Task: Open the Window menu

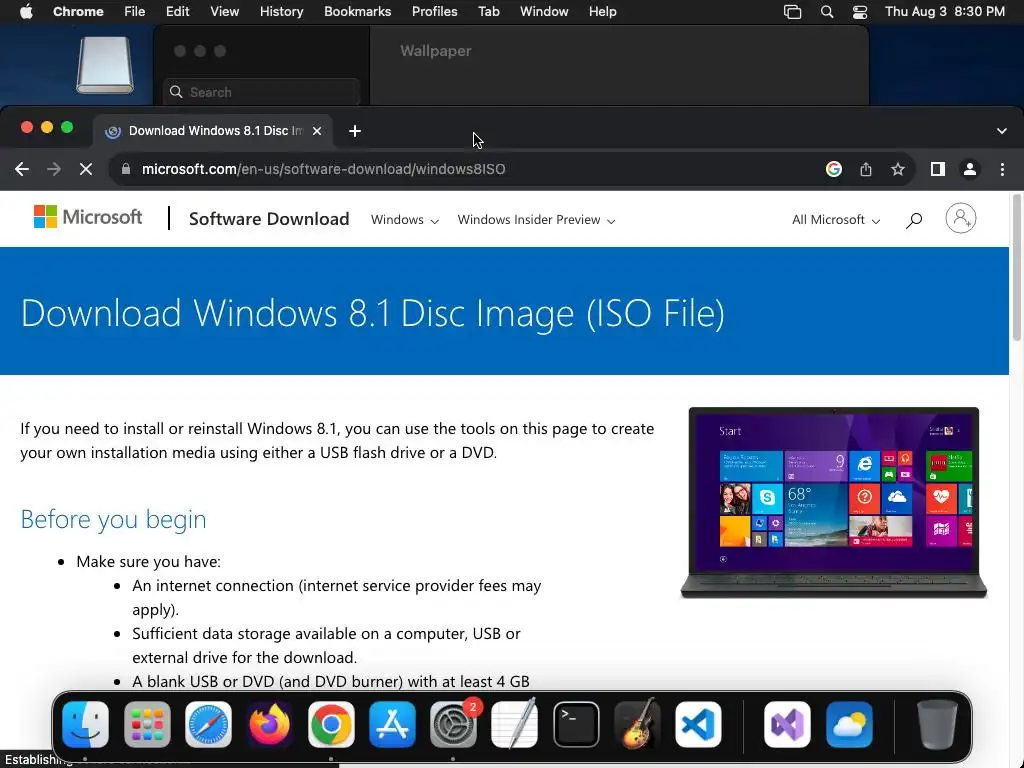Action: tap(544, 12)
